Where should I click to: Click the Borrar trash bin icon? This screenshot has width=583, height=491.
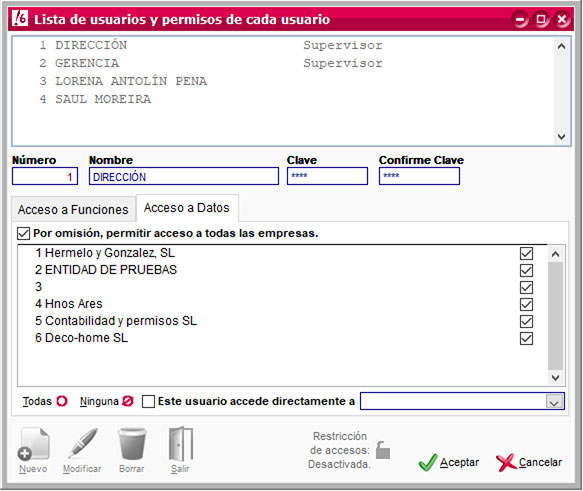click(132, 444)
